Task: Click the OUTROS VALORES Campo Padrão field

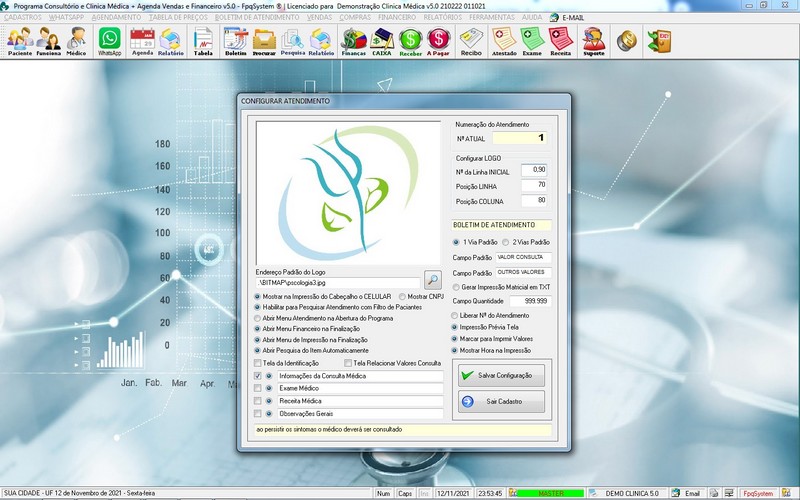Action: click(x=523, y=272)
